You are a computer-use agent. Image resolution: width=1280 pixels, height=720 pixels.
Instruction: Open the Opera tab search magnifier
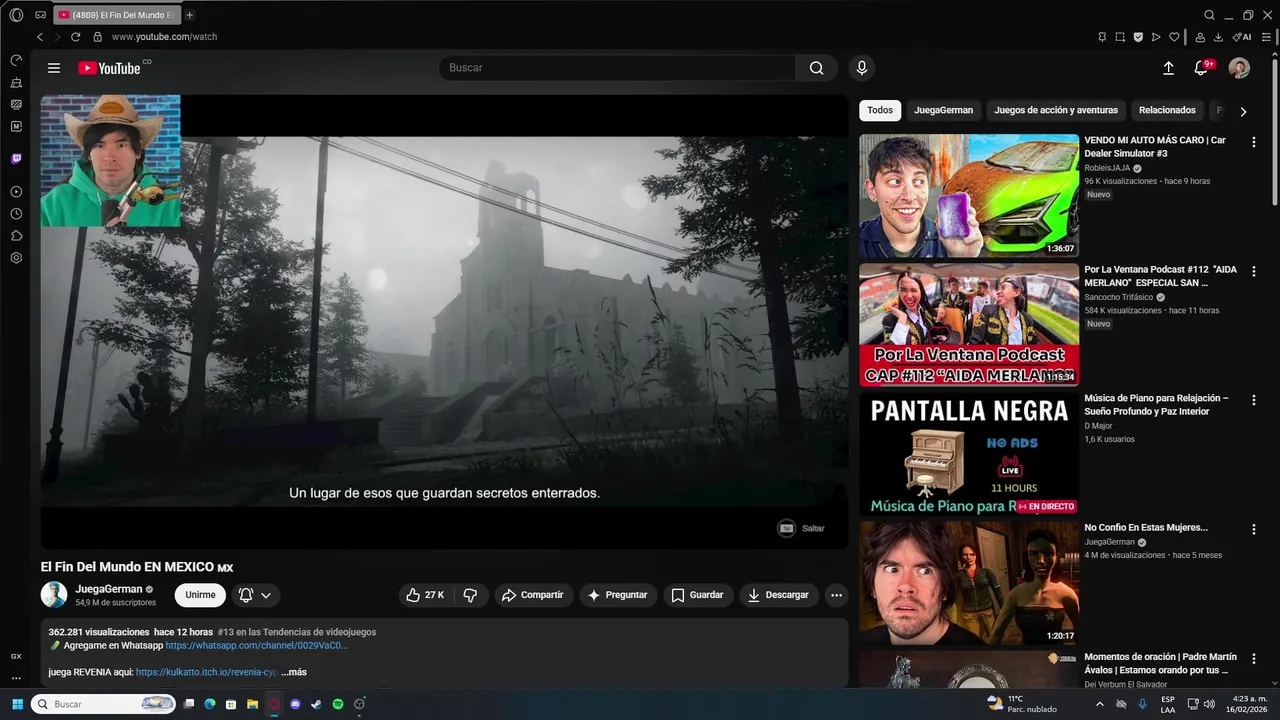pos(1209,15)
